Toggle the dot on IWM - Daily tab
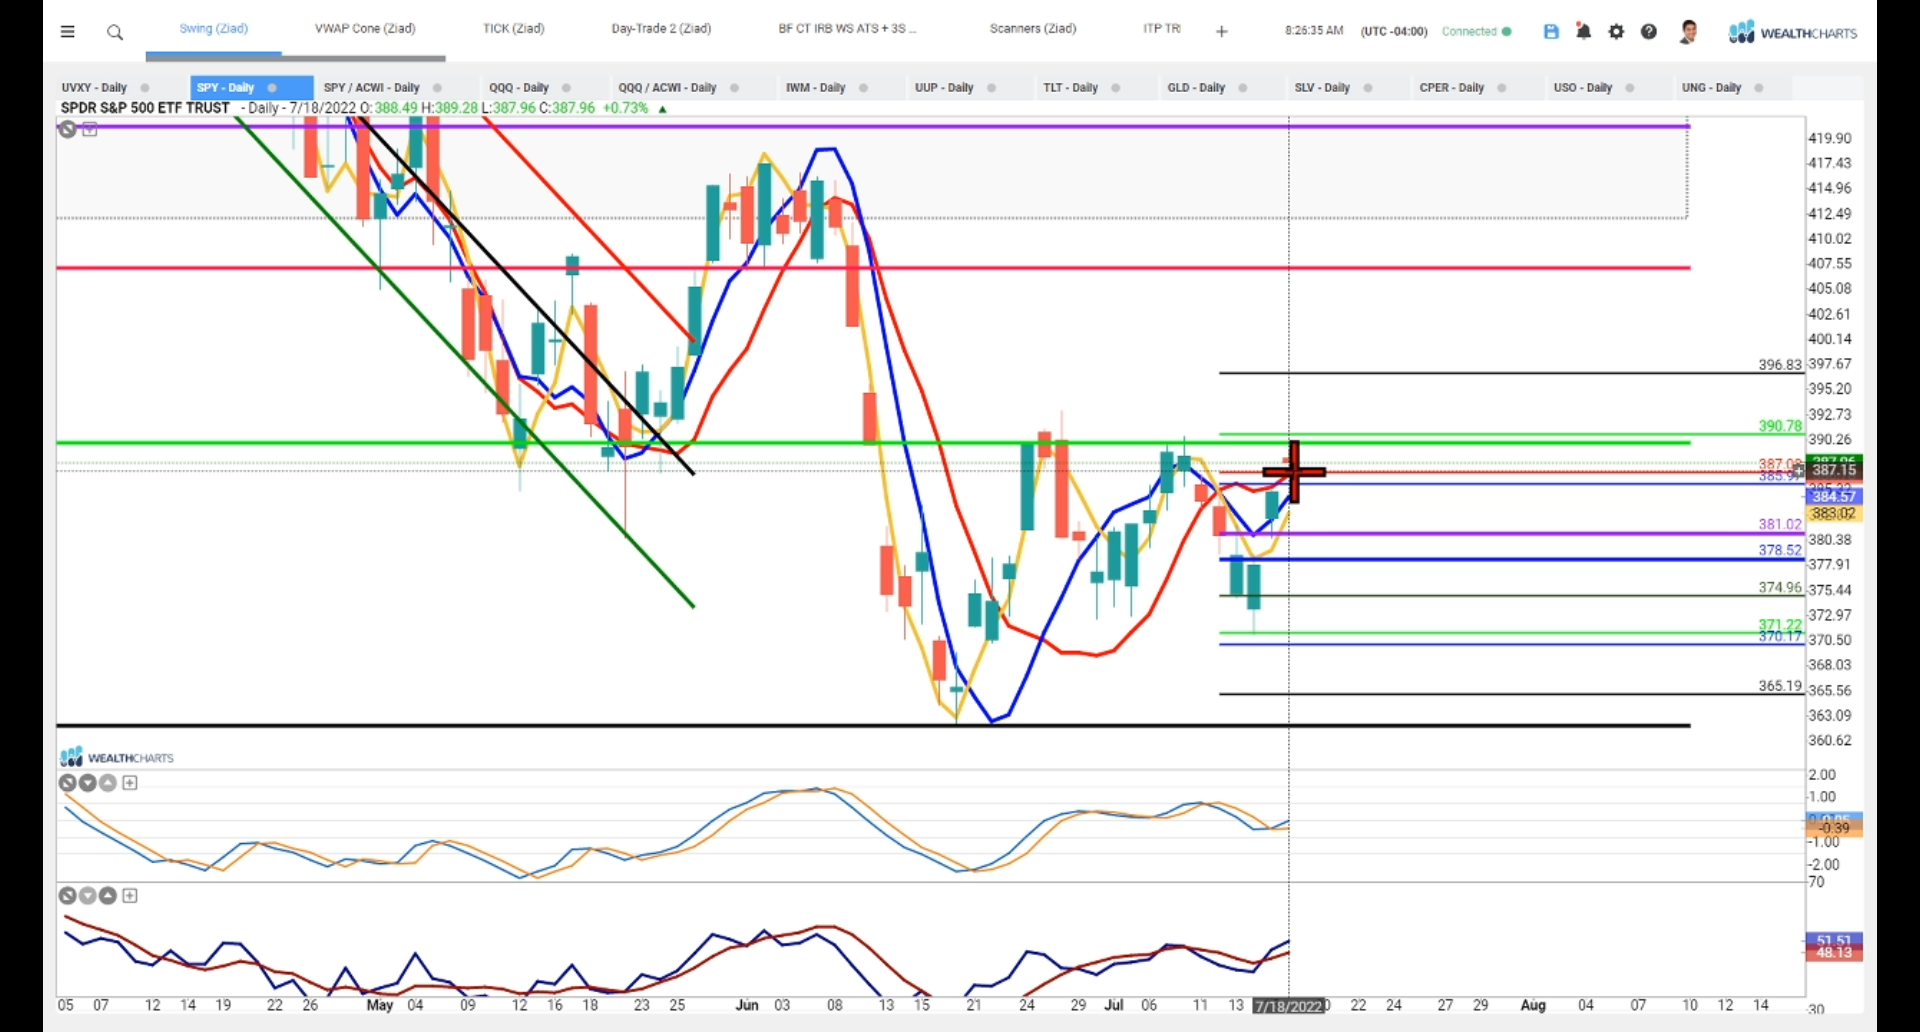The width and height of the screenshot is (1920, 1032). (863, 88)
